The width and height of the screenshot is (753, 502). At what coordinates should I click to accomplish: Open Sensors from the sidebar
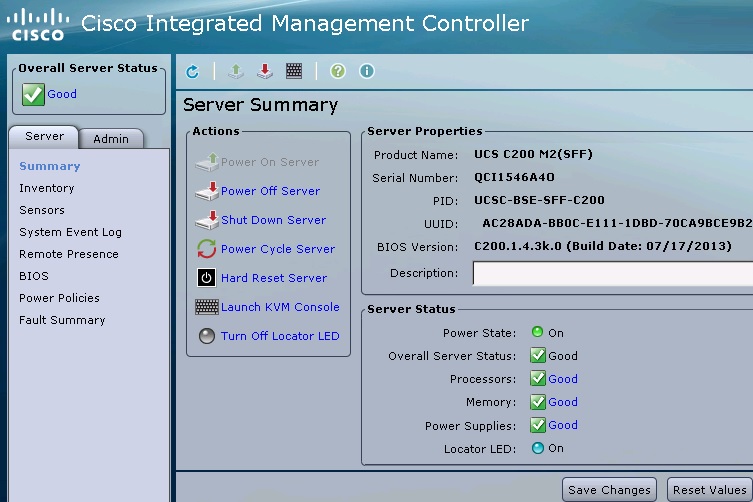point(42,210)
